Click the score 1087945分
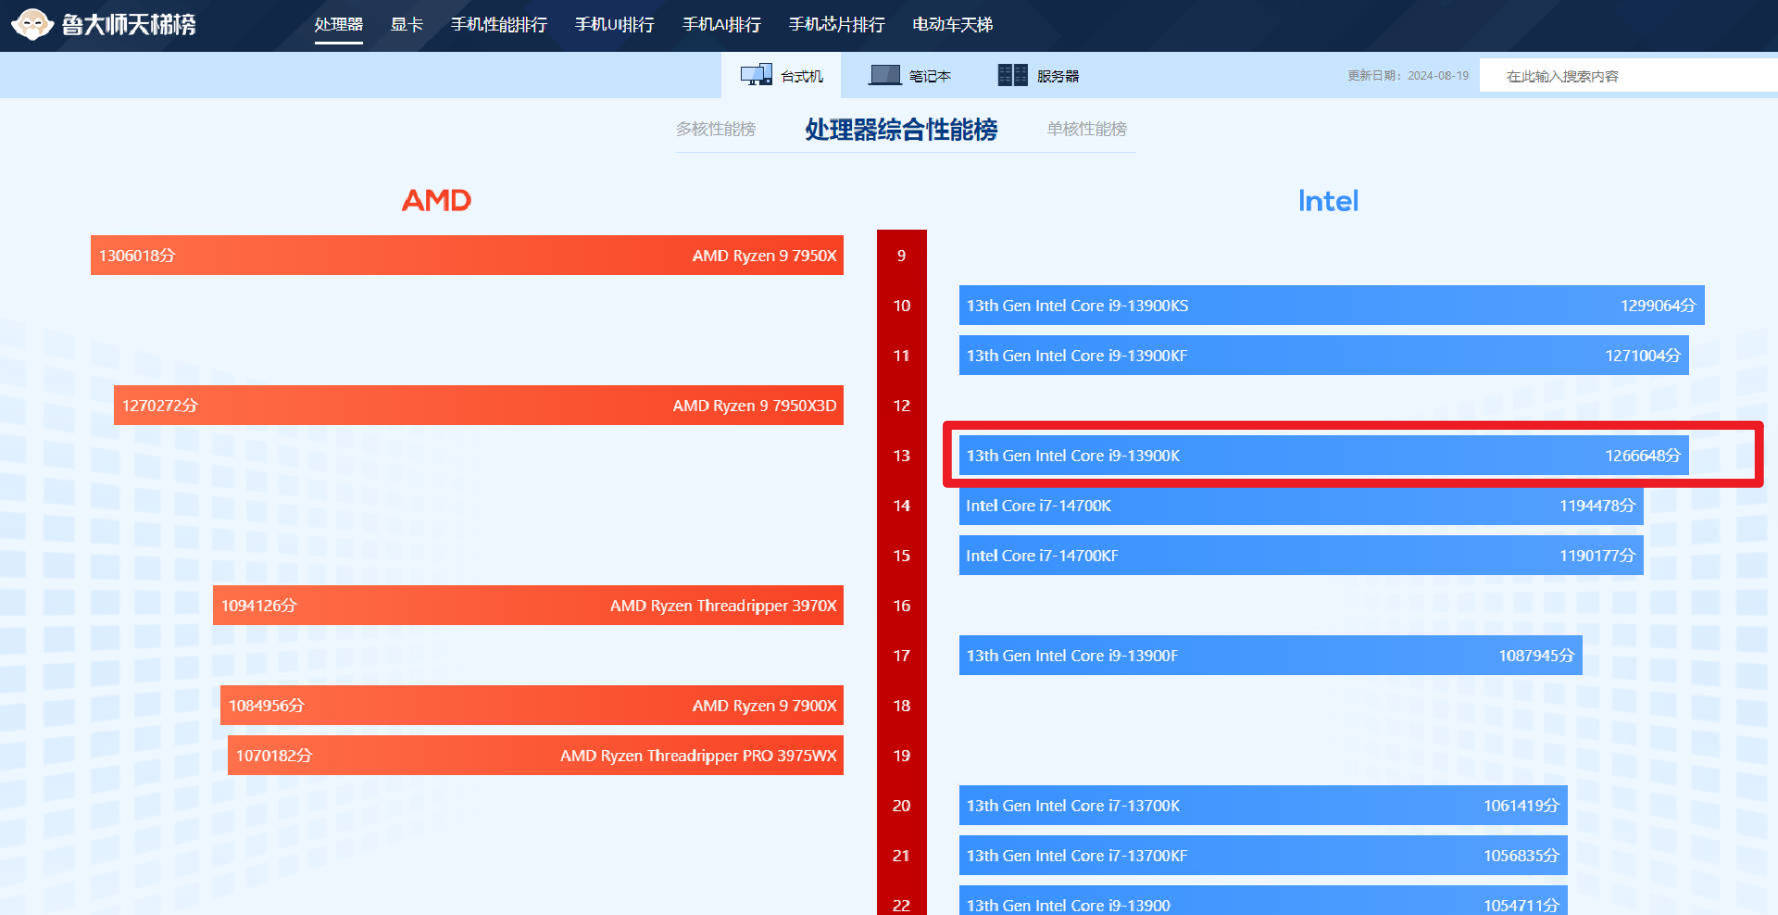1778x915 pixels. pos(1536,655)
